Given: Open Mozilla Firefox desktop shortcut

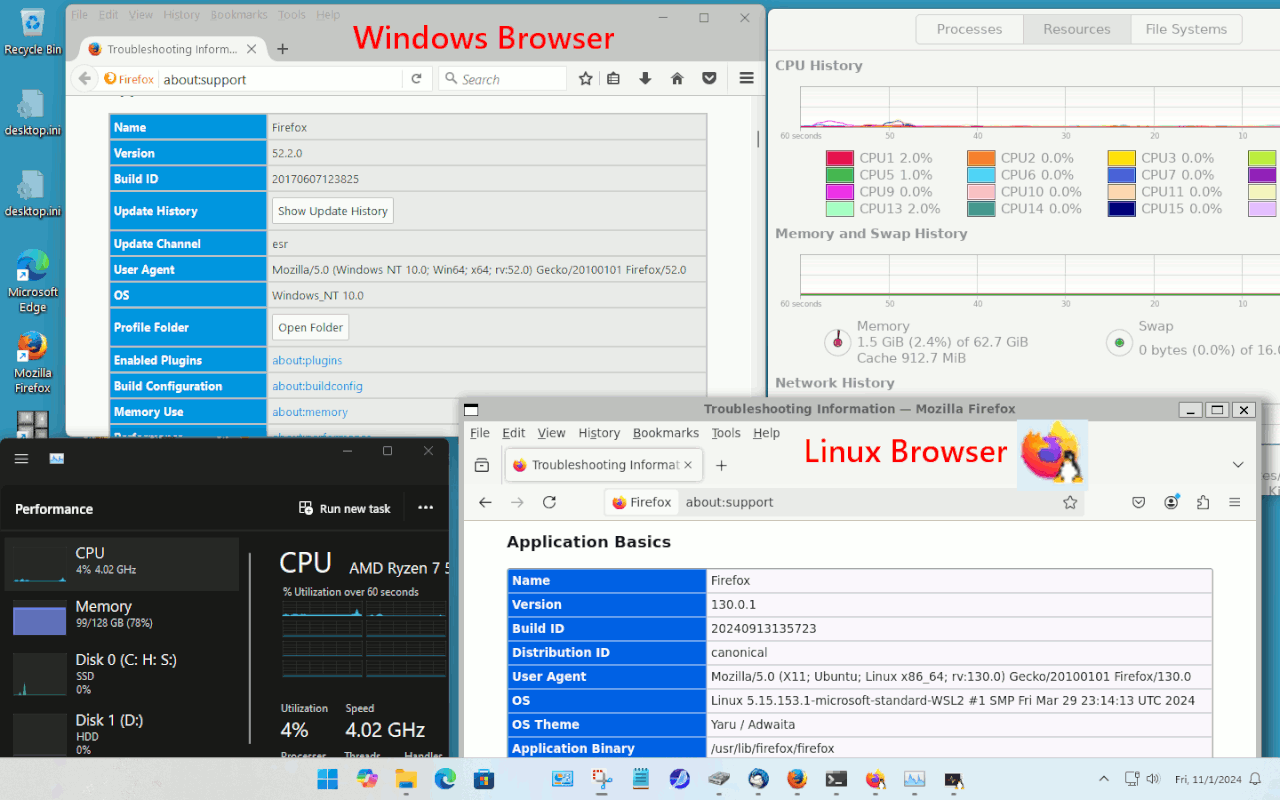Looking at the screenshot, I should (x=33, y=362).
